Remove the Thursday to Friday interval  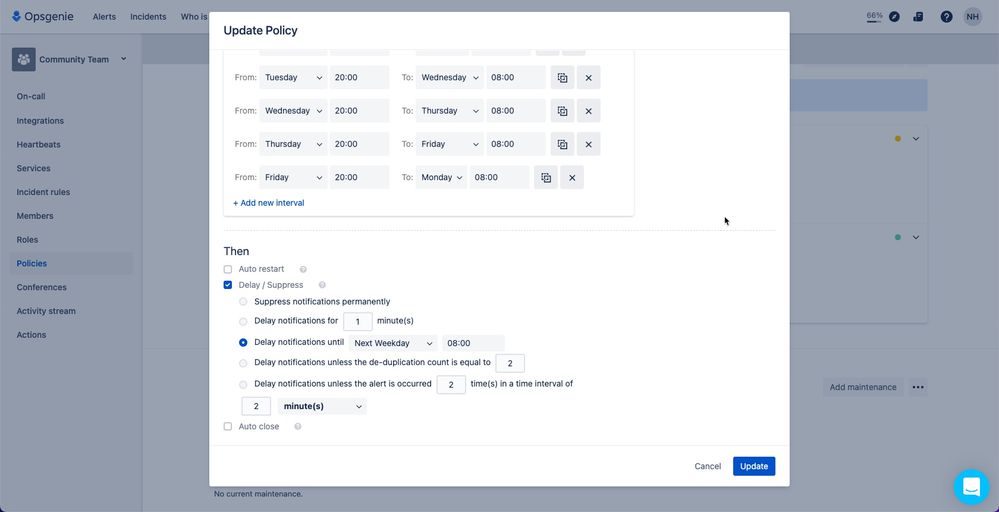click(589, 144)
